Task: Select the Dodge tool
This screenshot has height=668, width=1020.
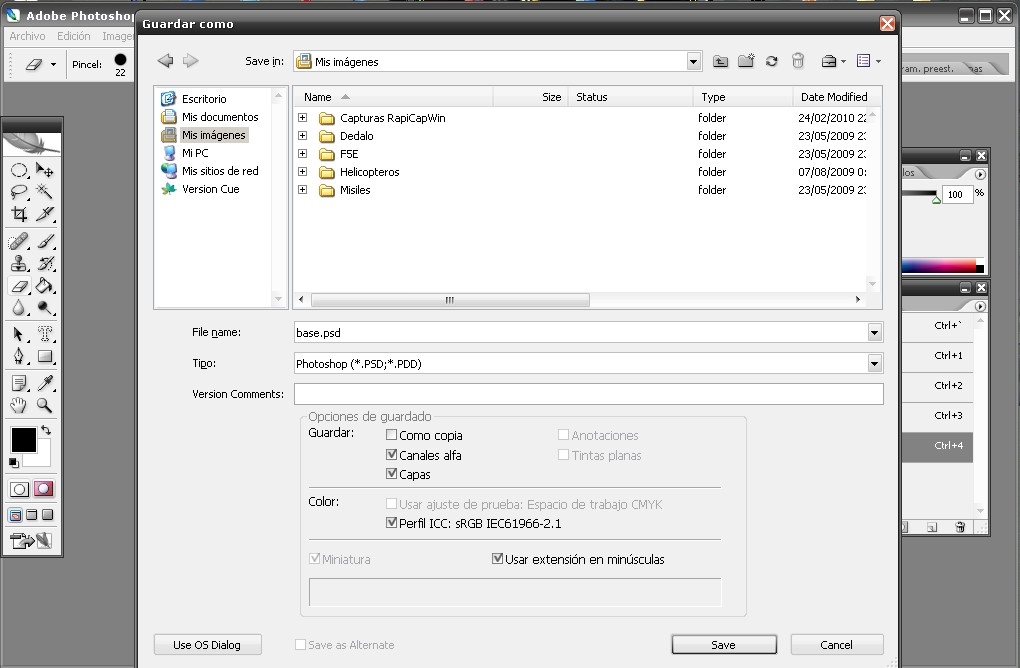Action: [x=44, y=308]
